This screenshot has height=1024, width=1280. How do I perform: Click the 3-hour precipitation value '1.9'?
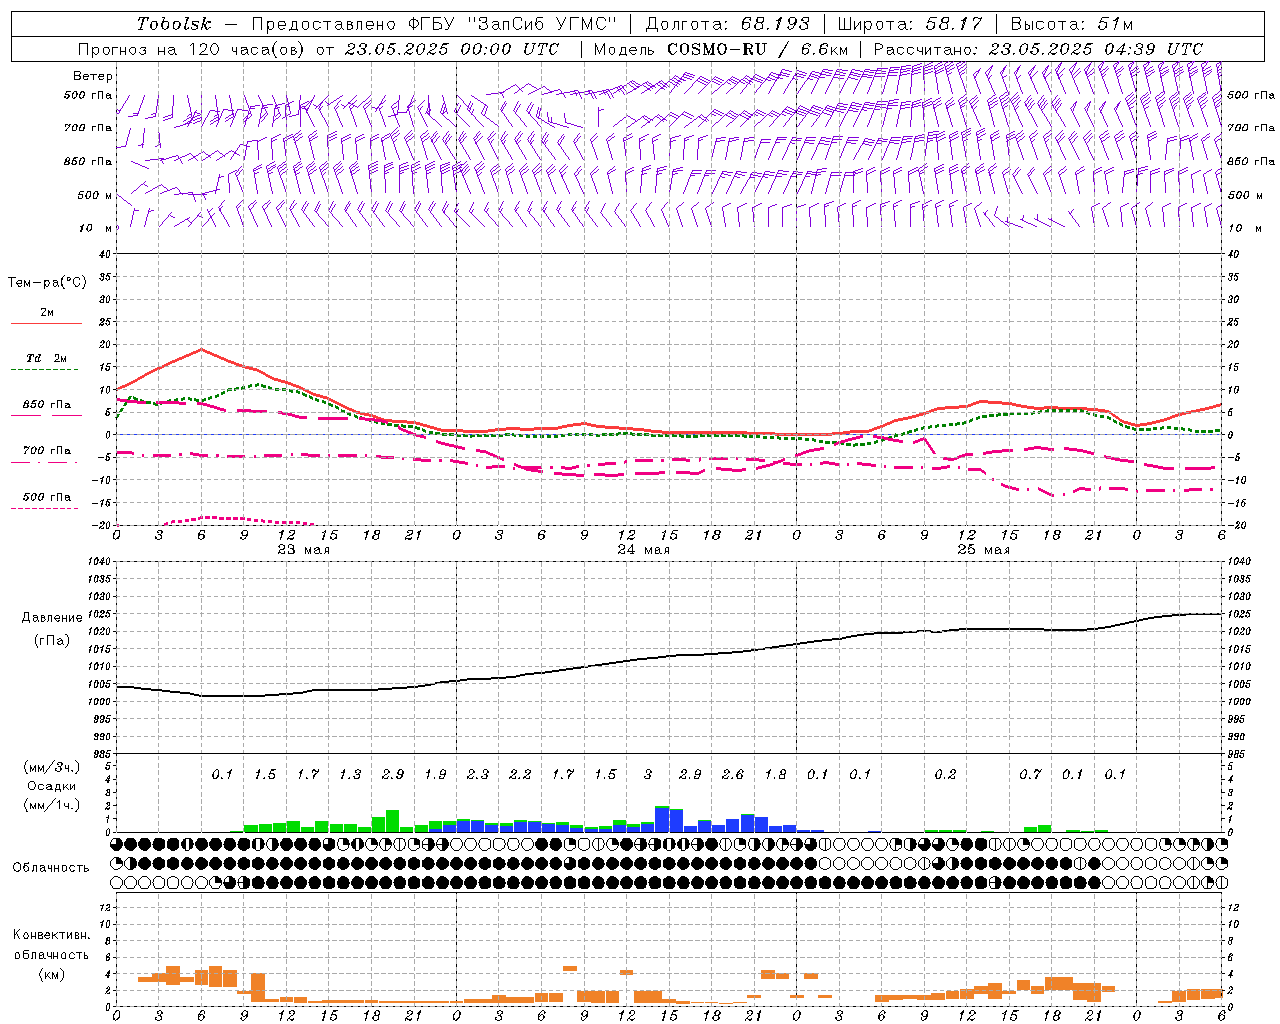[435, 775]
